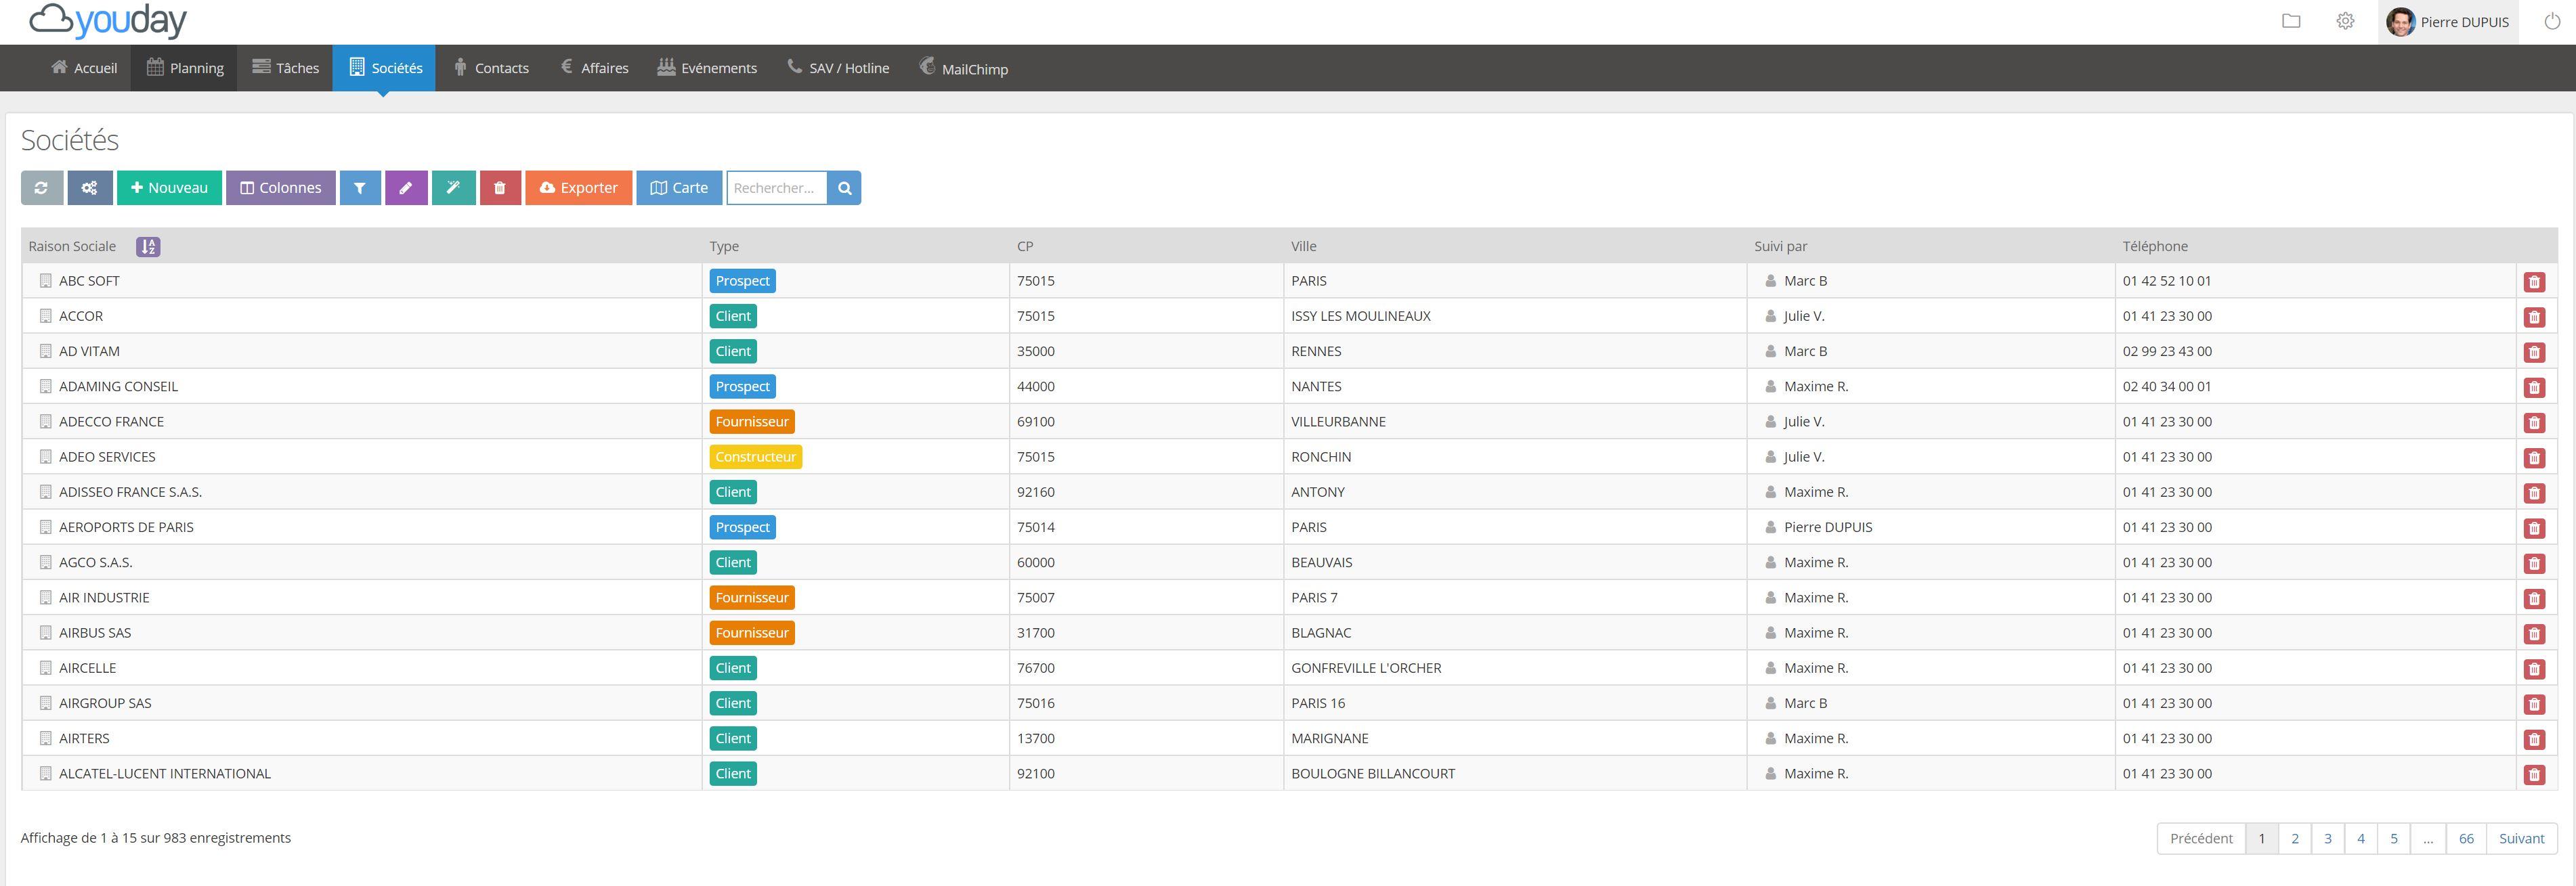2576x886 pixels.
Task: Click Suivant to go to next page
Action: click(2523, 839)
